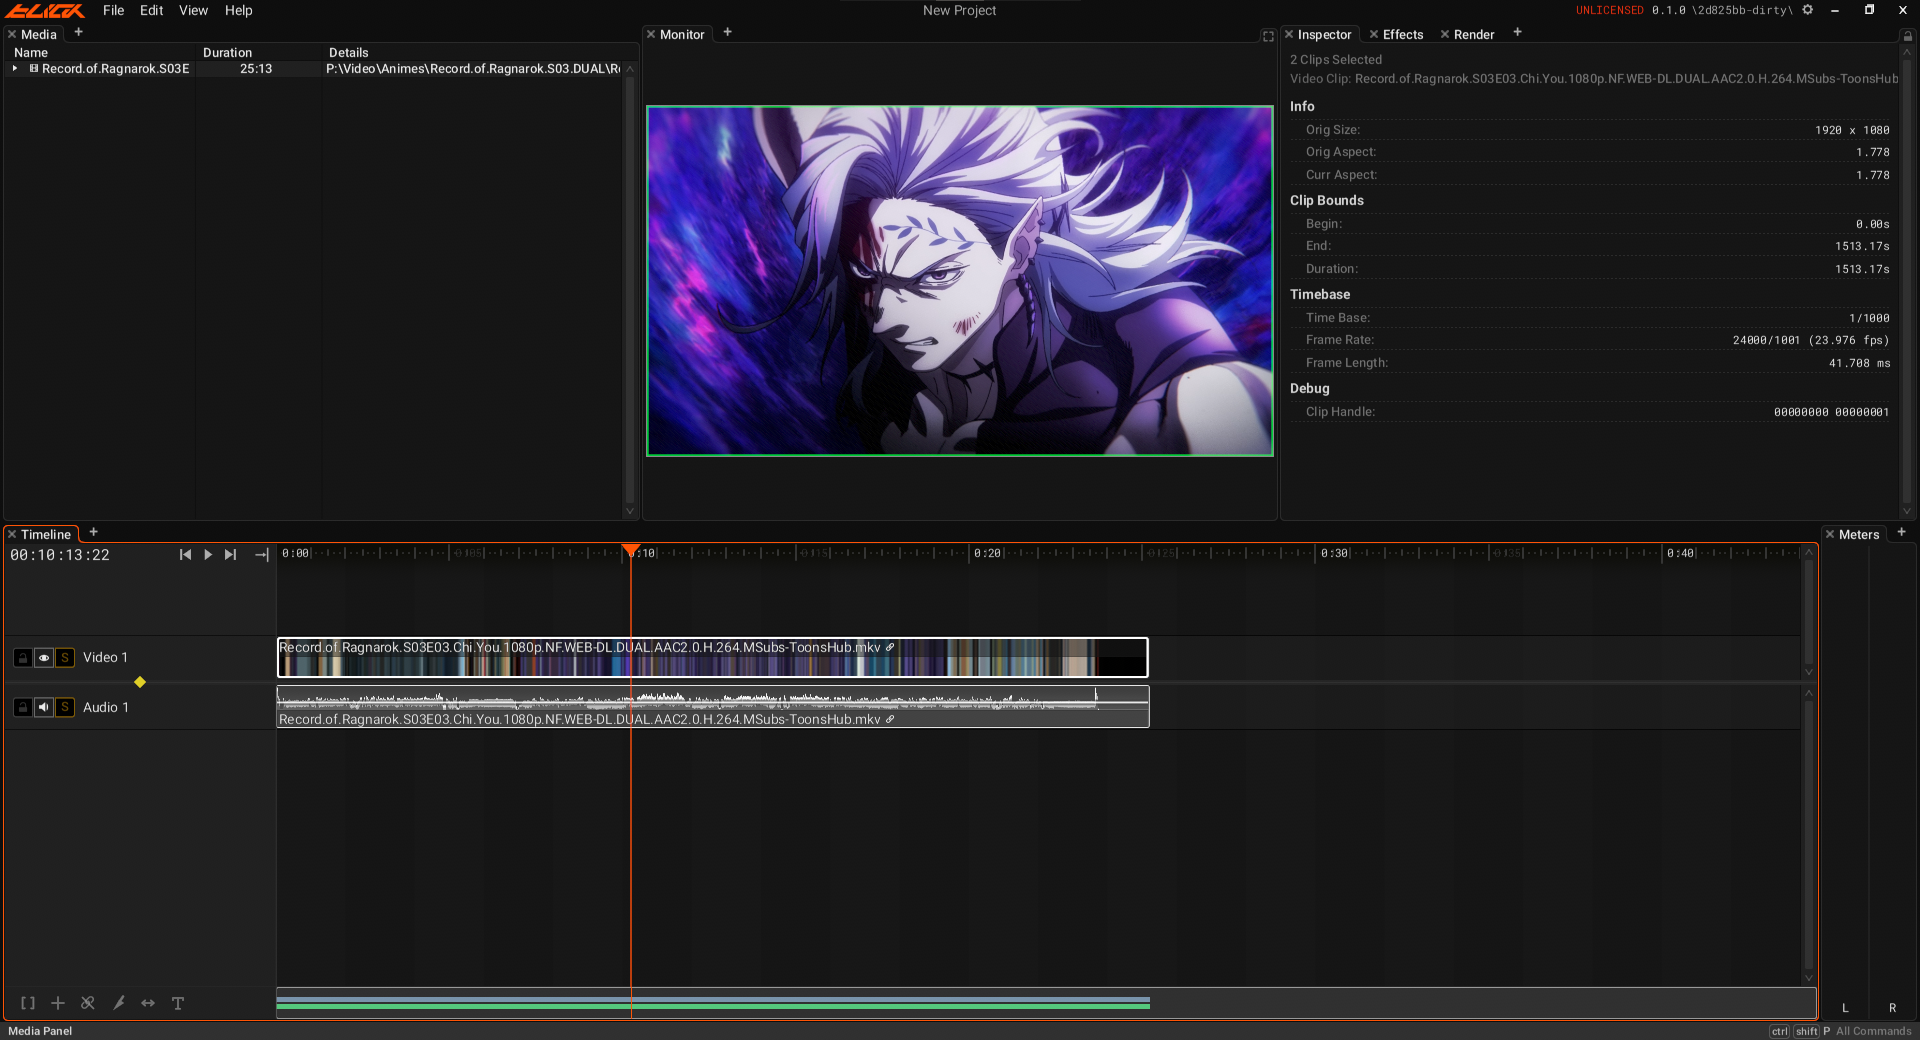Click the All Commands shortcut hint
The width and height of the screenshot is (1920, 1040).
pos(1873,1031)
